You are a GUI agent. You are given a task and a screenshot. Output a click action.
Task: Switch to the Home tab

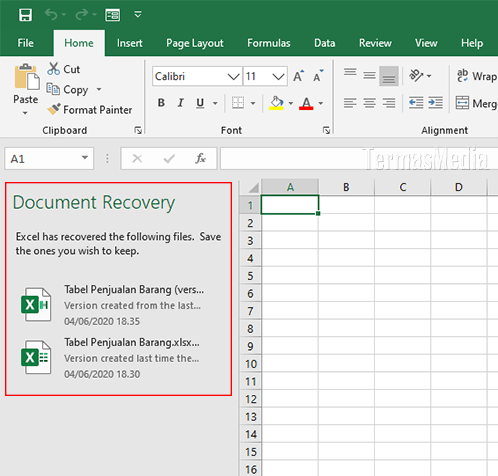(x=79, y=43)
